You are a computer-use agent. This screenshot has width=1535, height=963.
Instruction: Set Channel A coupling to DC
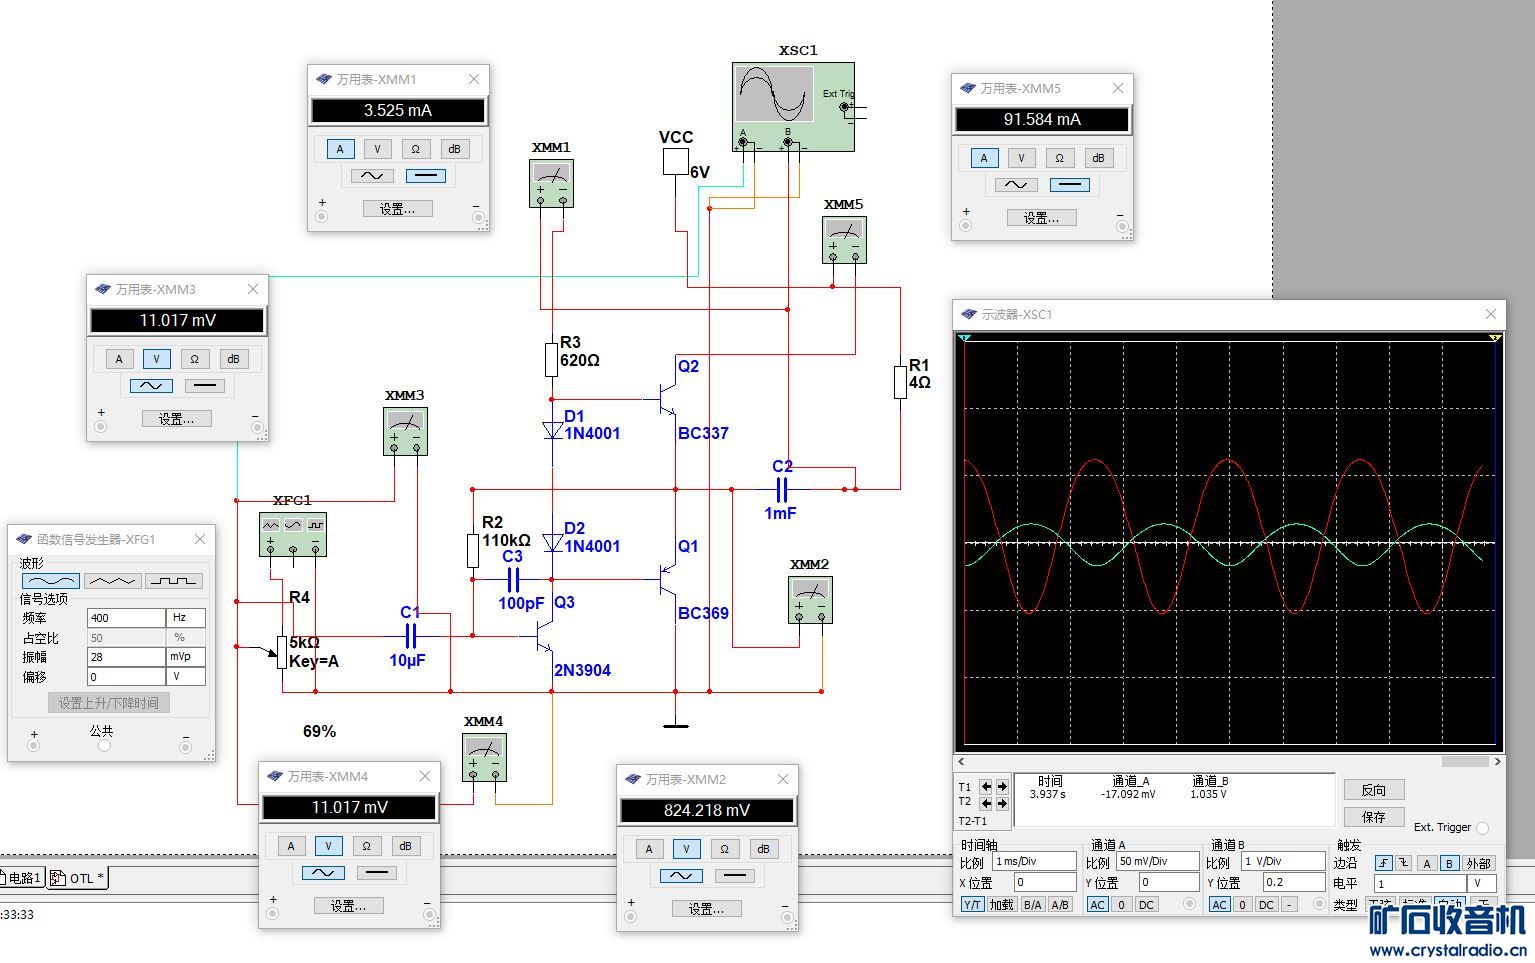pyautogui.click(x=1146, y=905)
